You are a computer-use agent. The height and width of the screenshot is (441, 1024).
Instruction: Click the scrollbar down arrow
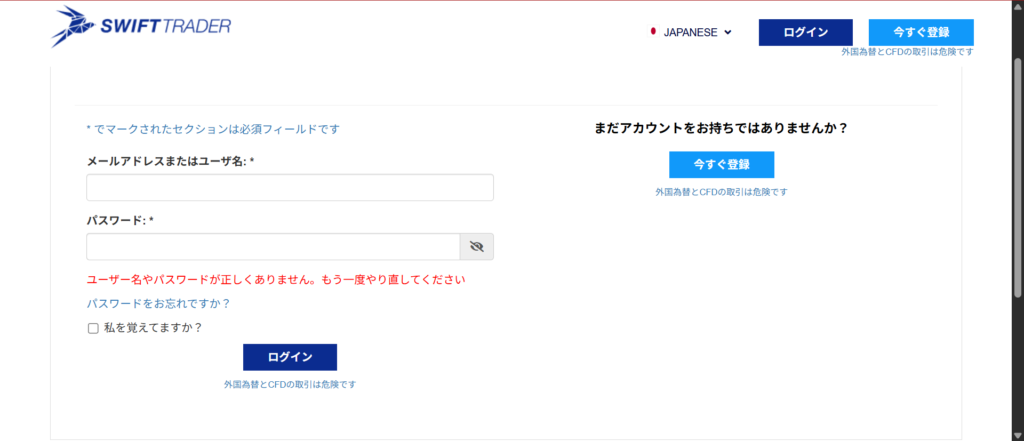pos(1015,433)
